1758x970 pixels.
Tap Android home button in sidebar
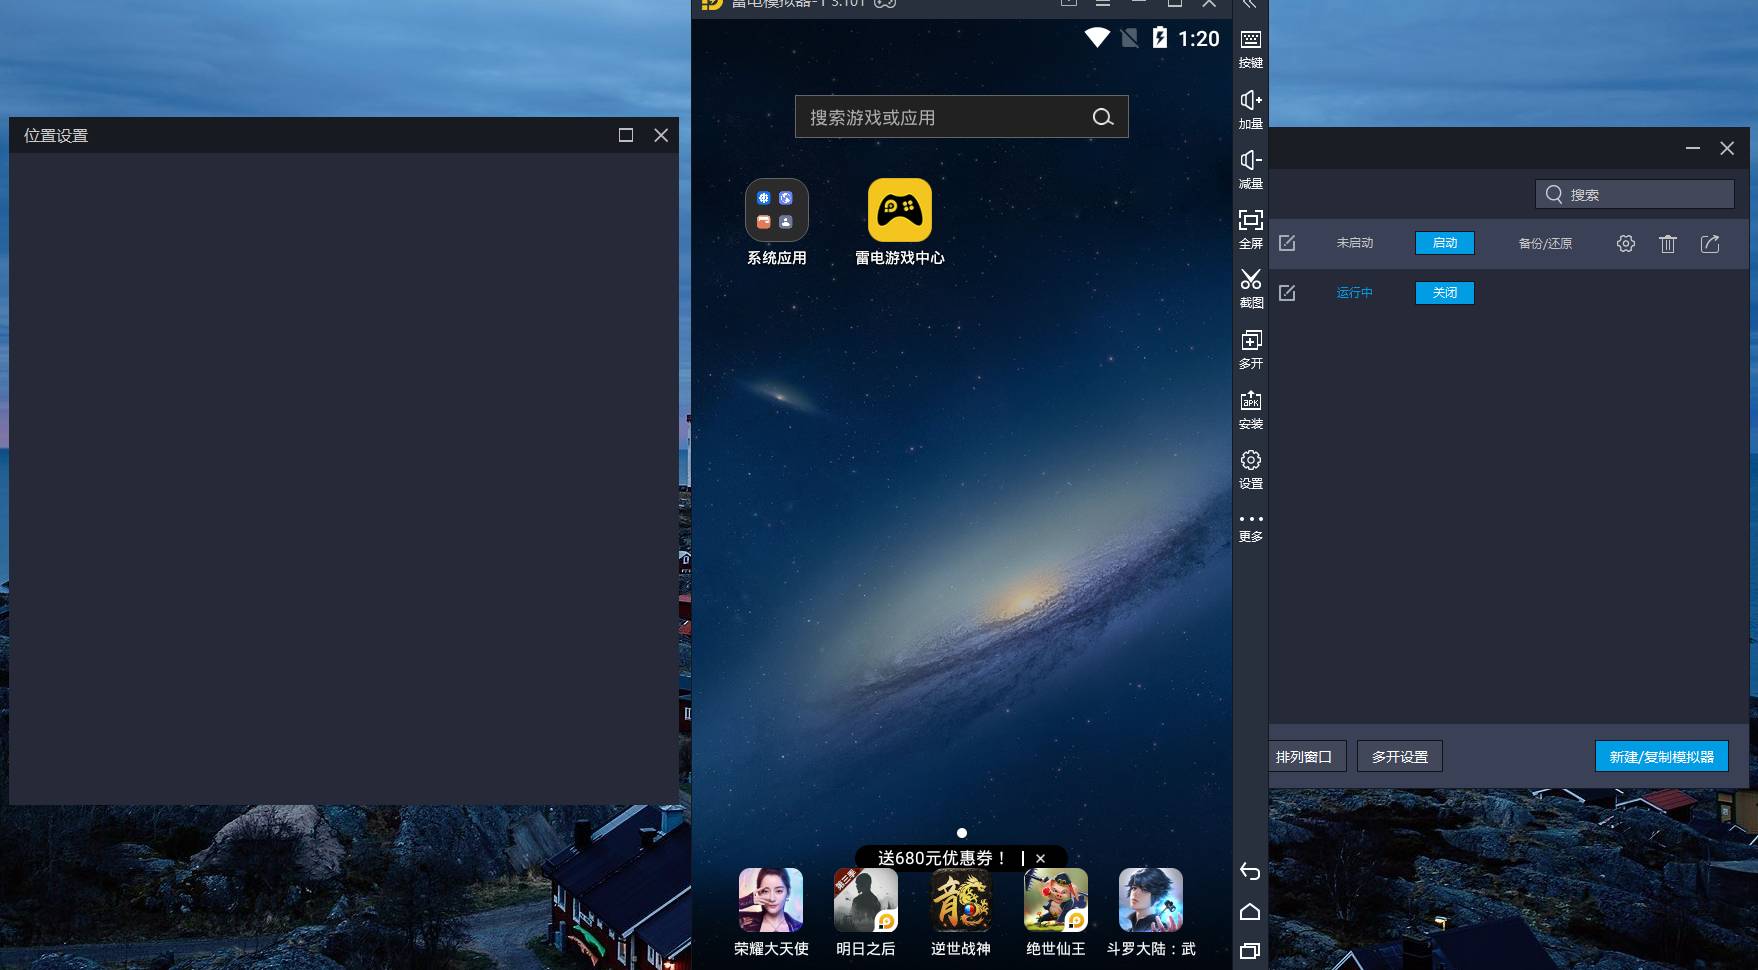tap(1250, 911)
